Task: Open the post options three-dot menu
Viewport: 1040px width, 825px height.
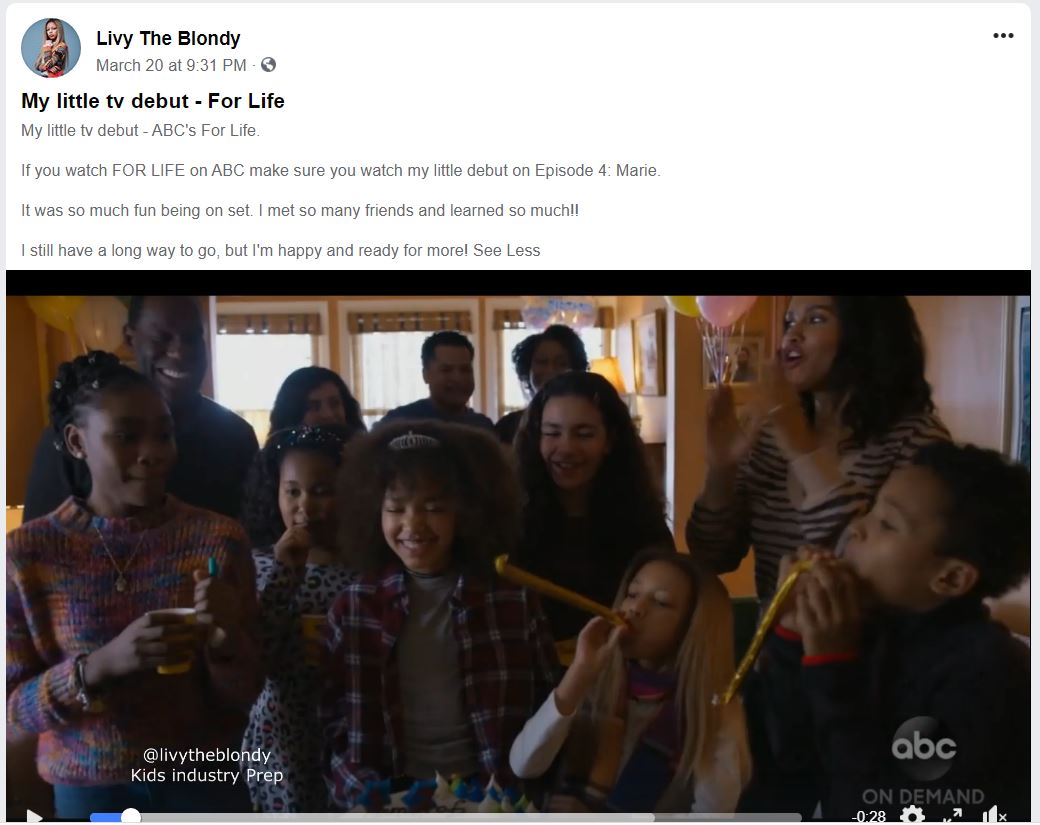Action: 1003,35
